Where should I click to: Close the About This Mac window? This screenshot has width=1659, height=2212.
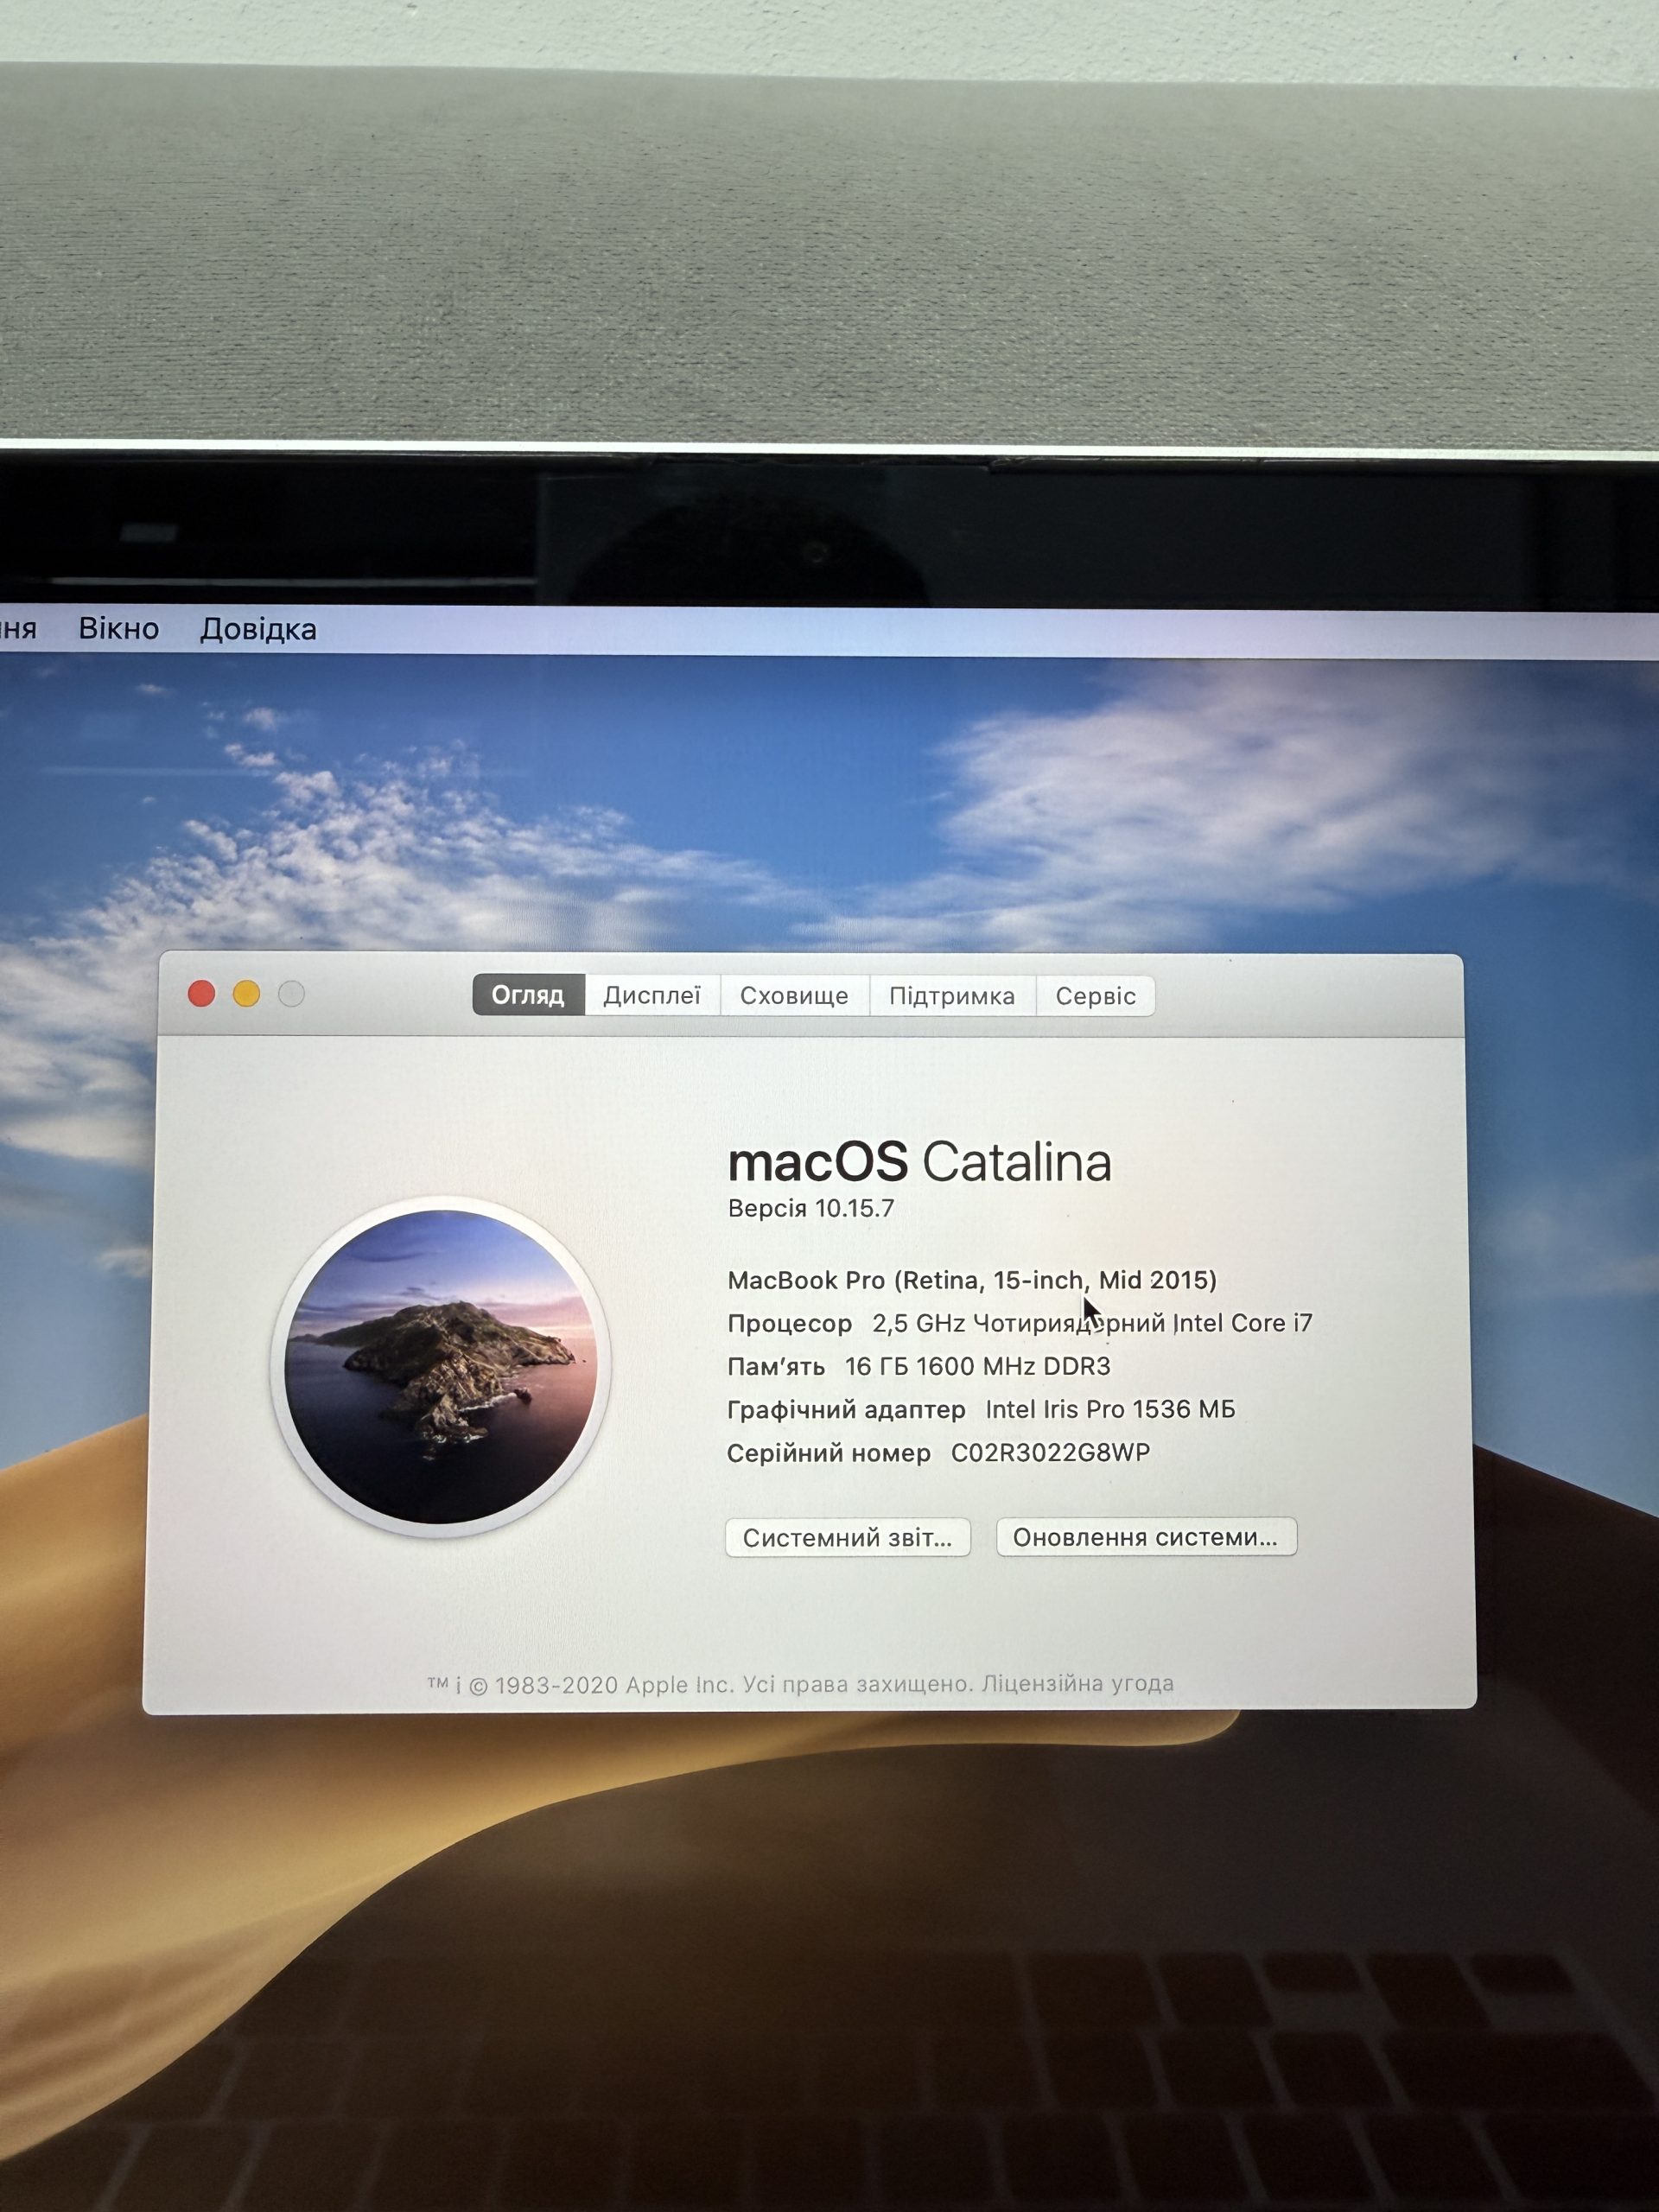point(202,994)
